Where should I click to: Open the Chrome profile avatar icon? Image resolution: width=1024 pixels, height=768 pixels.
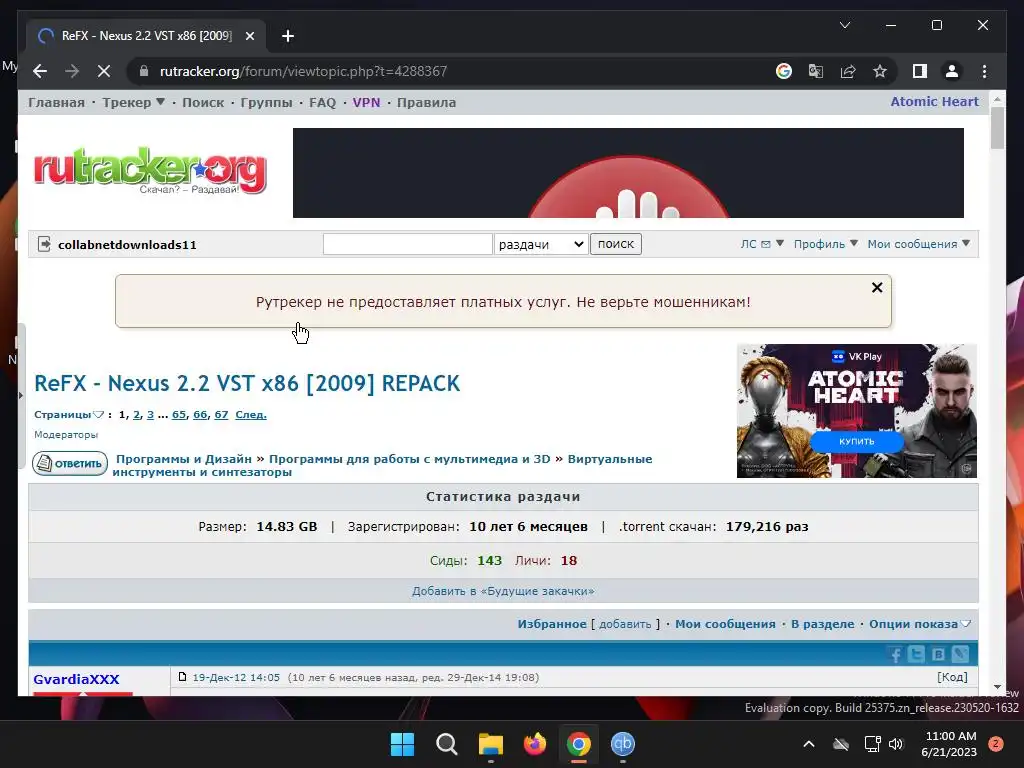pos(952,71)
